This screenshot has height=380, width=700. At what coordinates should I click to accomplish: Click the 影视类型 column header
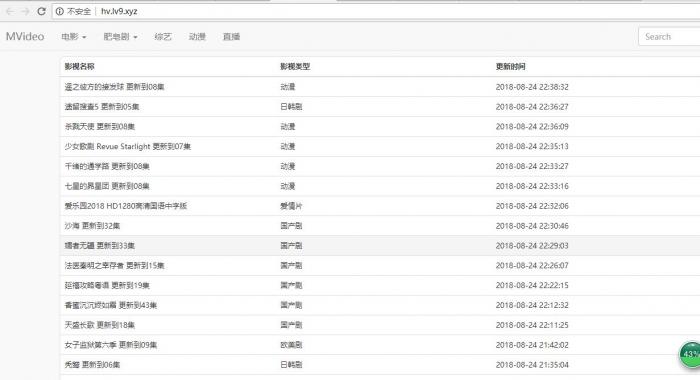[x=295, y=67]
